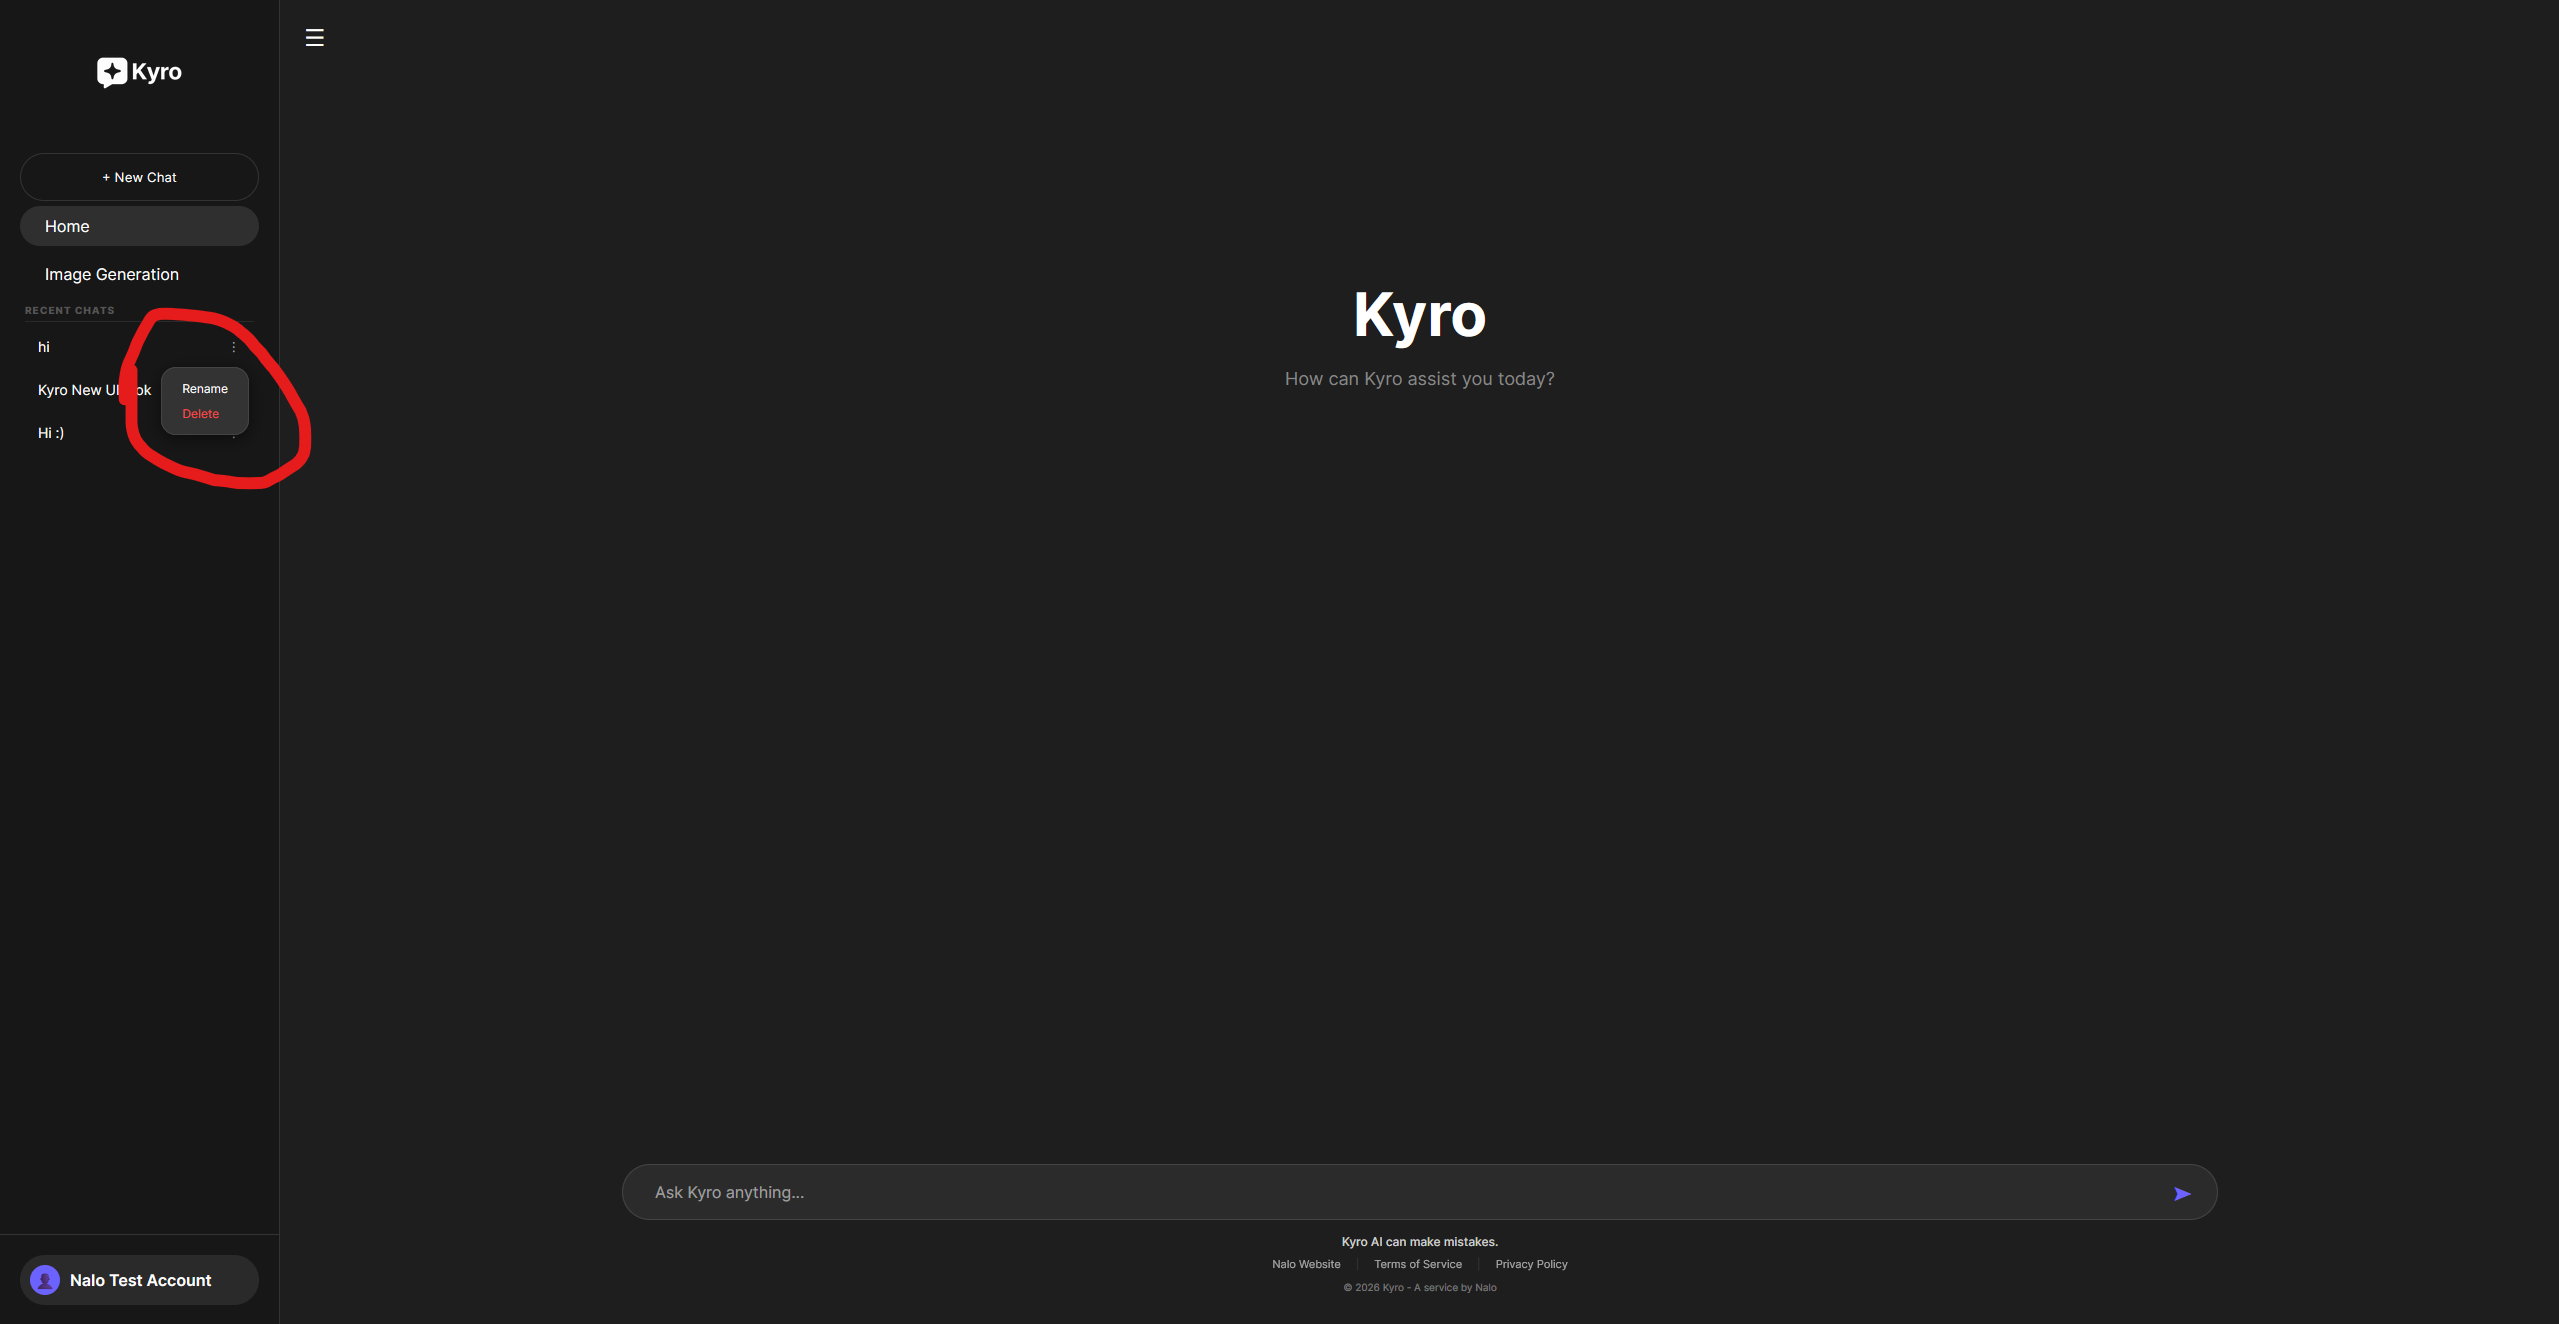Open the 'Hi :)' recent chat
Screen dimensions: 2559x1324
coord(51,433)
